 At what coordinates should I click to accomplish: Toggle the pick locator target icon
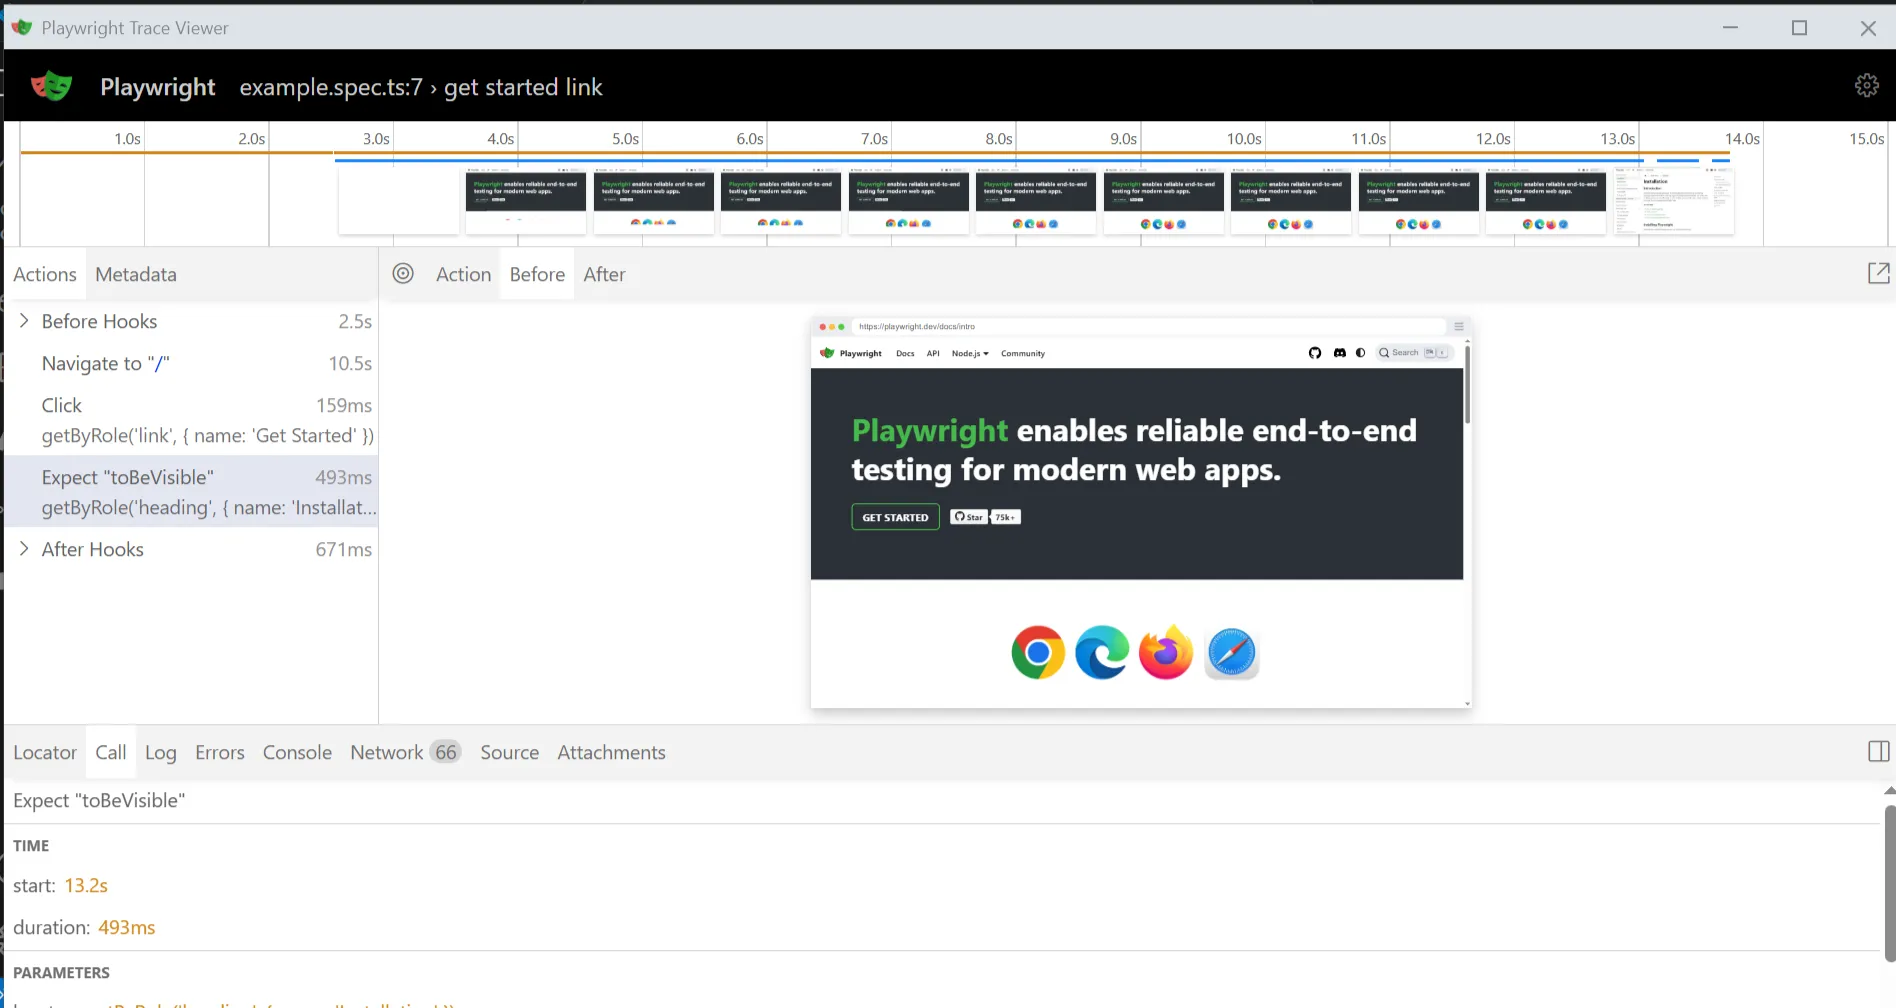pos(403,273)
